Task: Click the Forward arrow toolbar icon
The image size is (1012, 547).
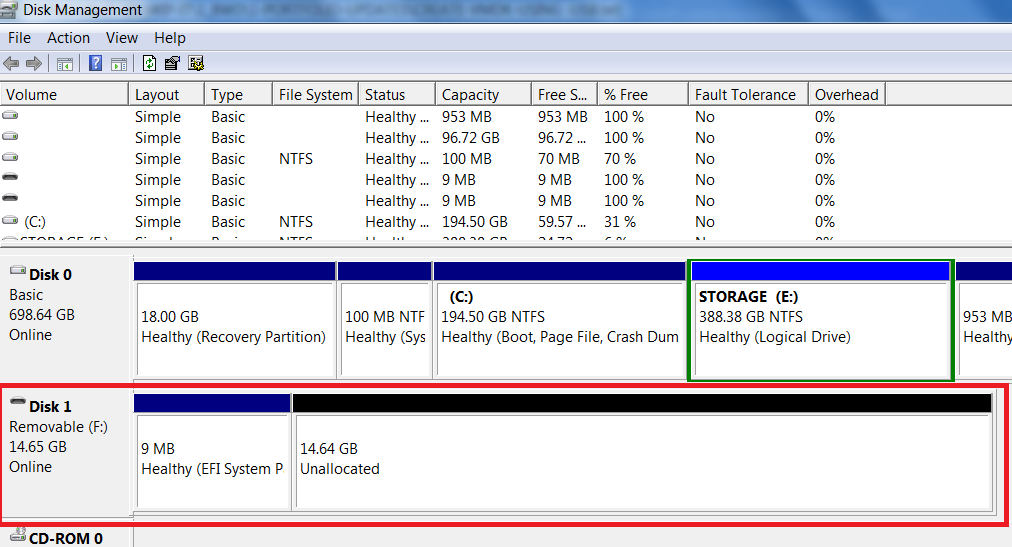Action: 33,64
